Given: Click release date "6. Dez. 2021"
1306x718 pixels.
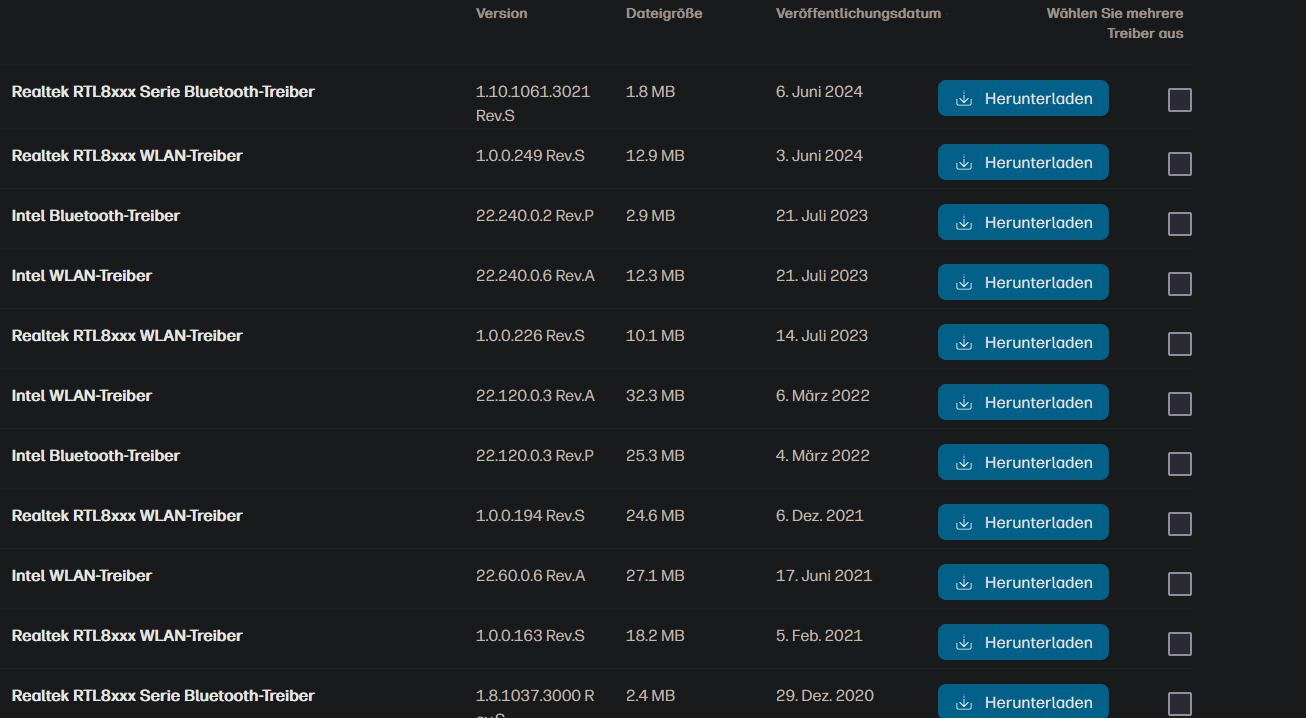Looking at the screenshot, I should [820, 516].
